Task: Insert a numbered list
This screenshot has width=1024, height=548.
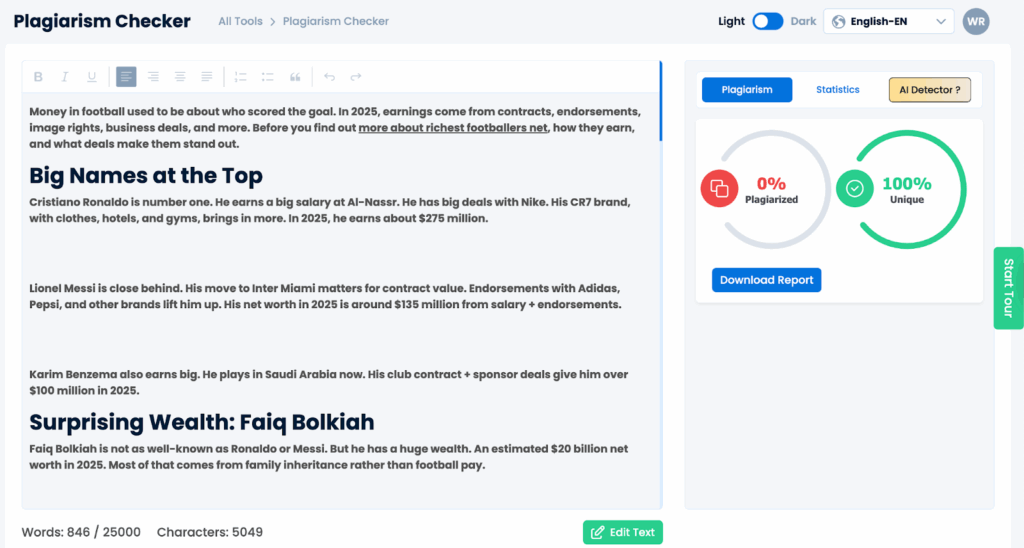Action: click(x=240, y=77)
